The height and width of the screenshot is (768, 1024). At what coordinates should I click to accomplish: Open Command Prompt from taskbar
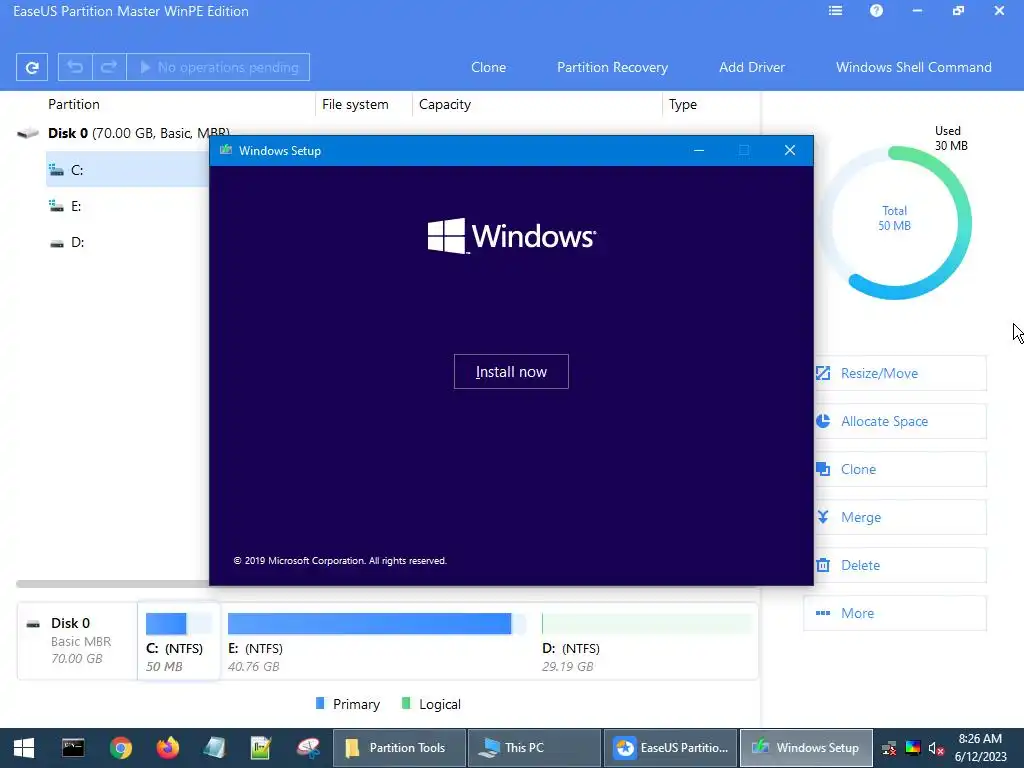coord(73,748)
